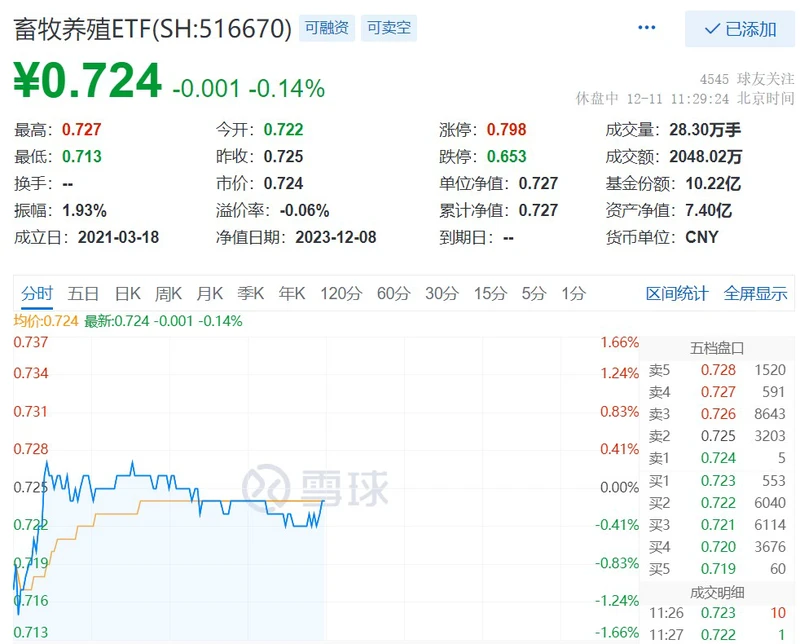Click the 成交量 value 28.30万手

pos(705,130)
